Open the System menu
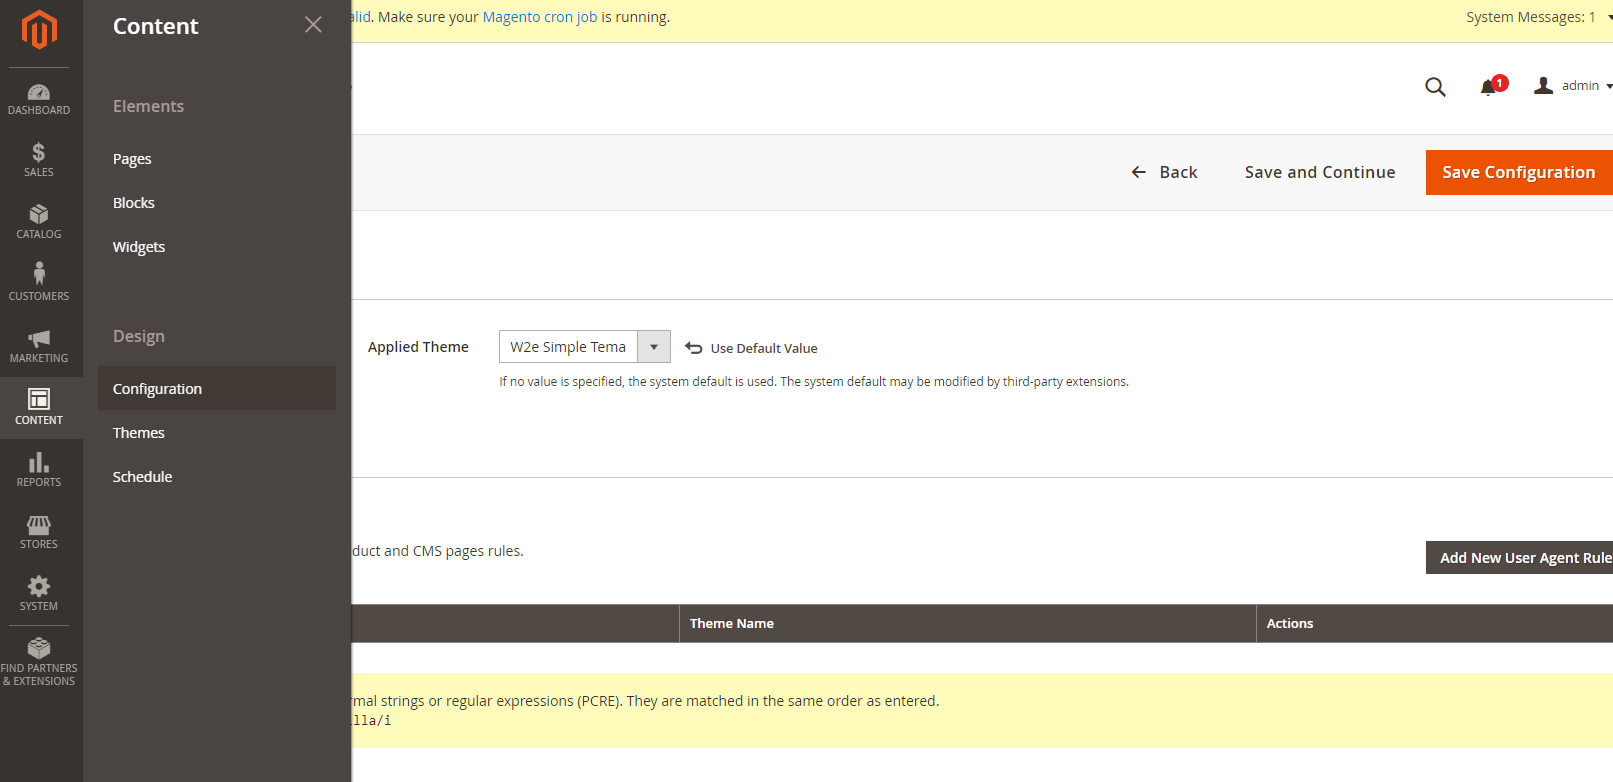1613x782 pixels. coord(39,594)
